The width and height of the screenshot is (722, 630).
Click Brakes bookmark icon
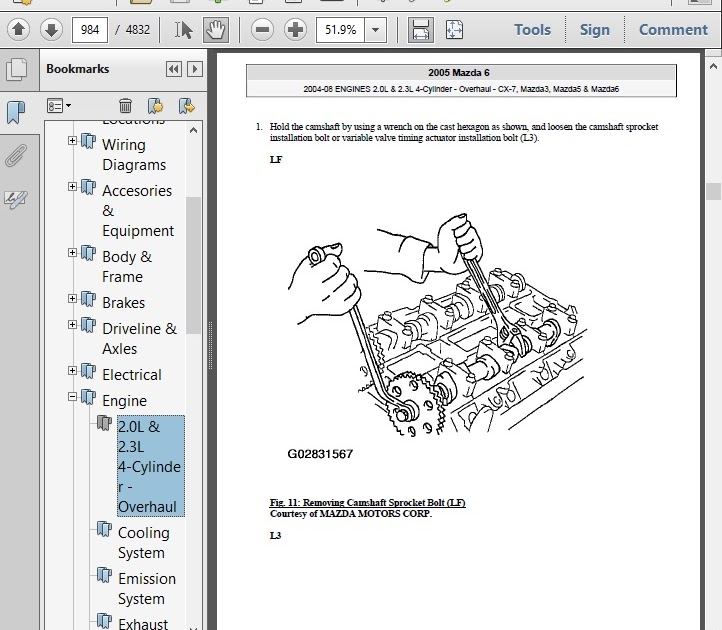(x=88, y=299)
